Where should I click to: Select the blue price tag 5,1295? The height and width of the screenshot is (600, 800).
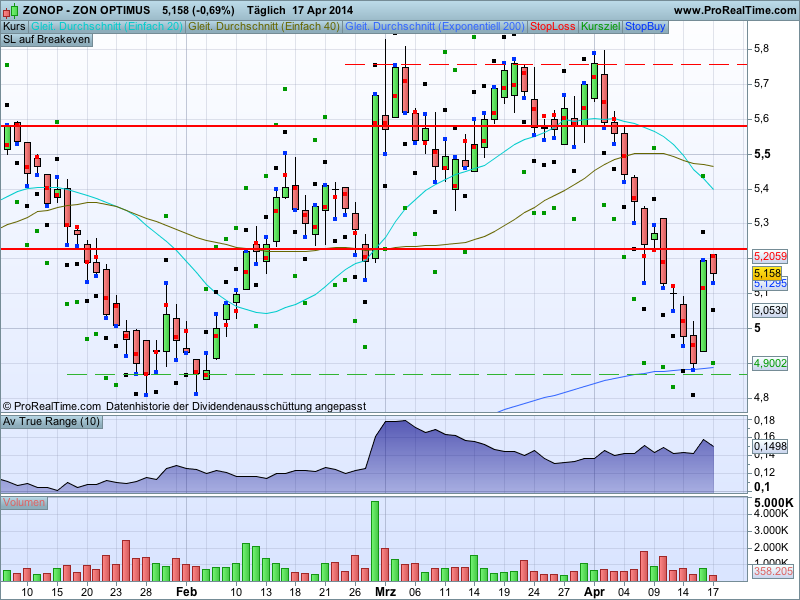point(770,284)
